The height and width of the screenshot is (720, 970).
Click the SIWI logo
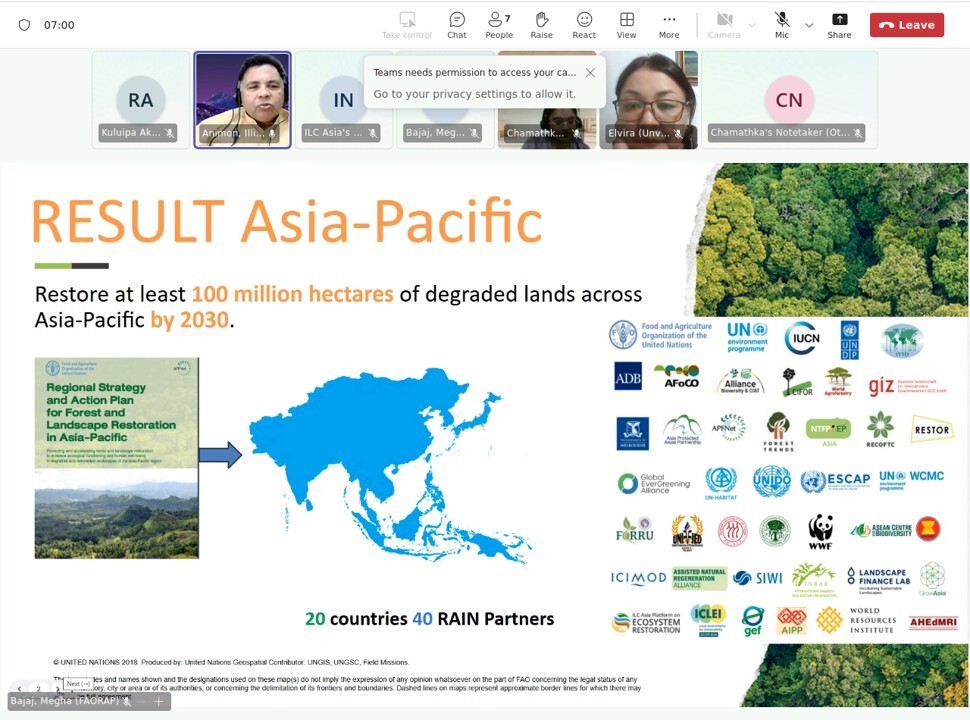[x=758, y=578]
